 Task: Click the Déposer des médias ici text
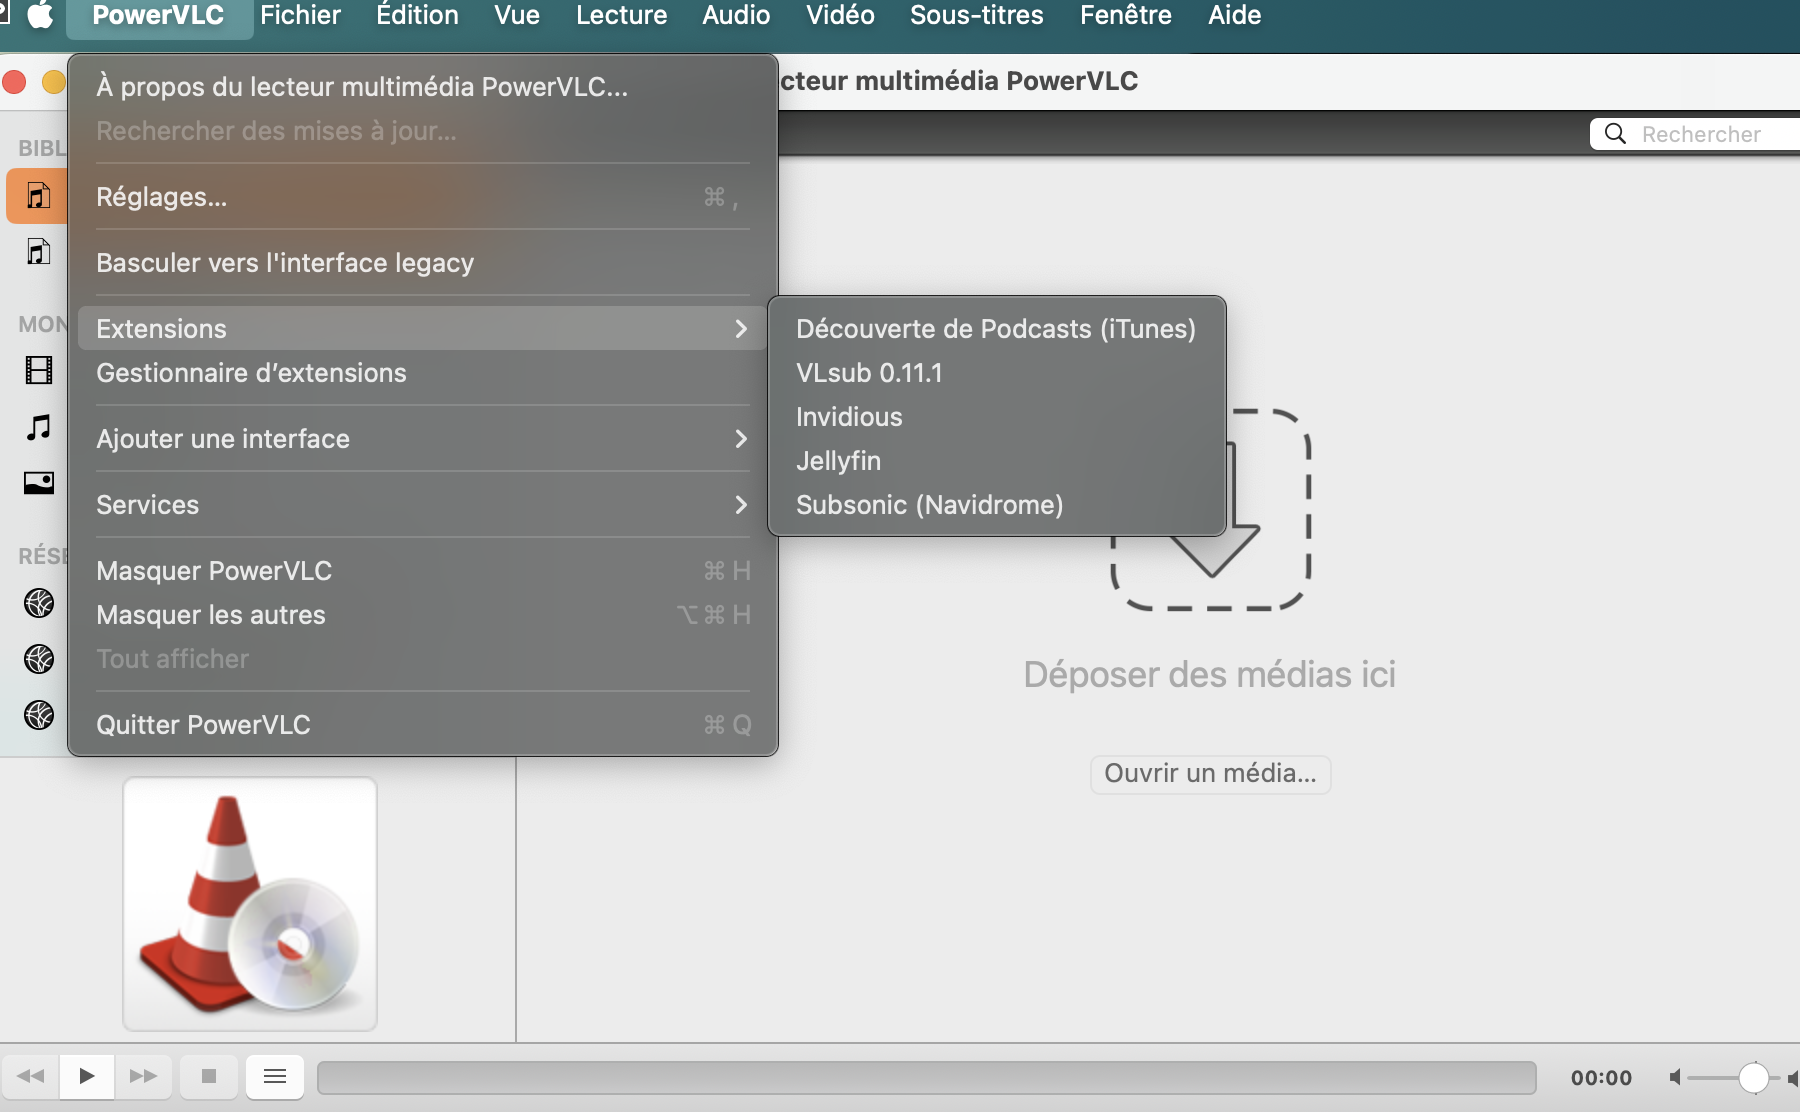click(1210, 675)
